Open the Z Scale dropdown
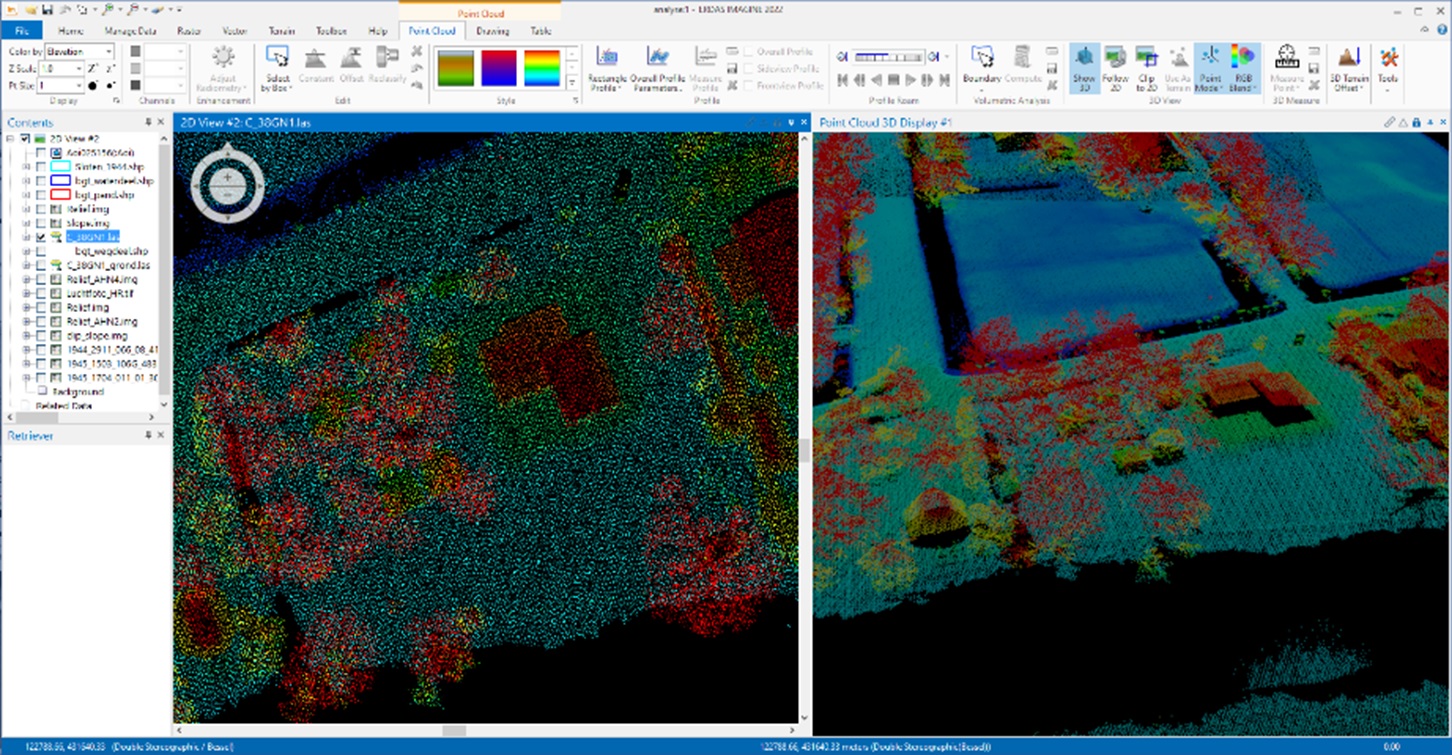The image size is (1452, 755). [78, 69]
